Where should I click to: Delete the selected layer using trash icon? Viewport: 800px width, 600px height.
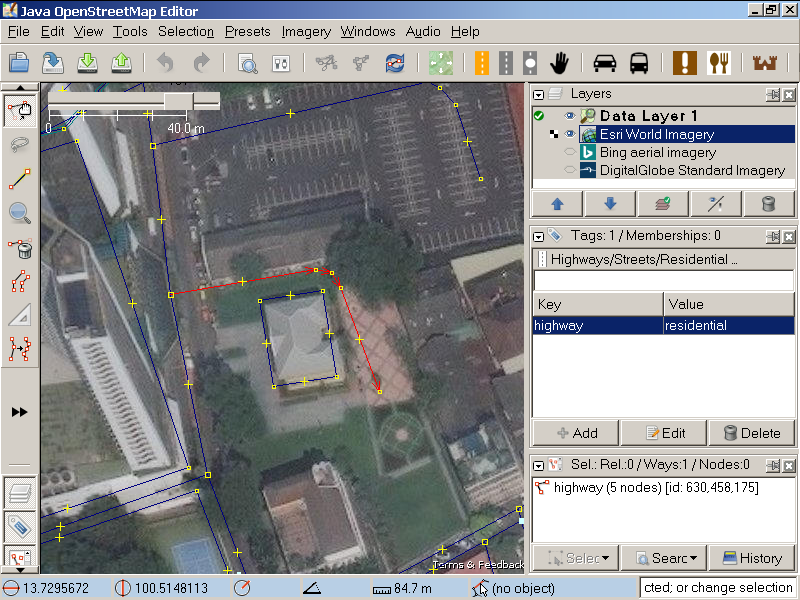pos(768,204)
